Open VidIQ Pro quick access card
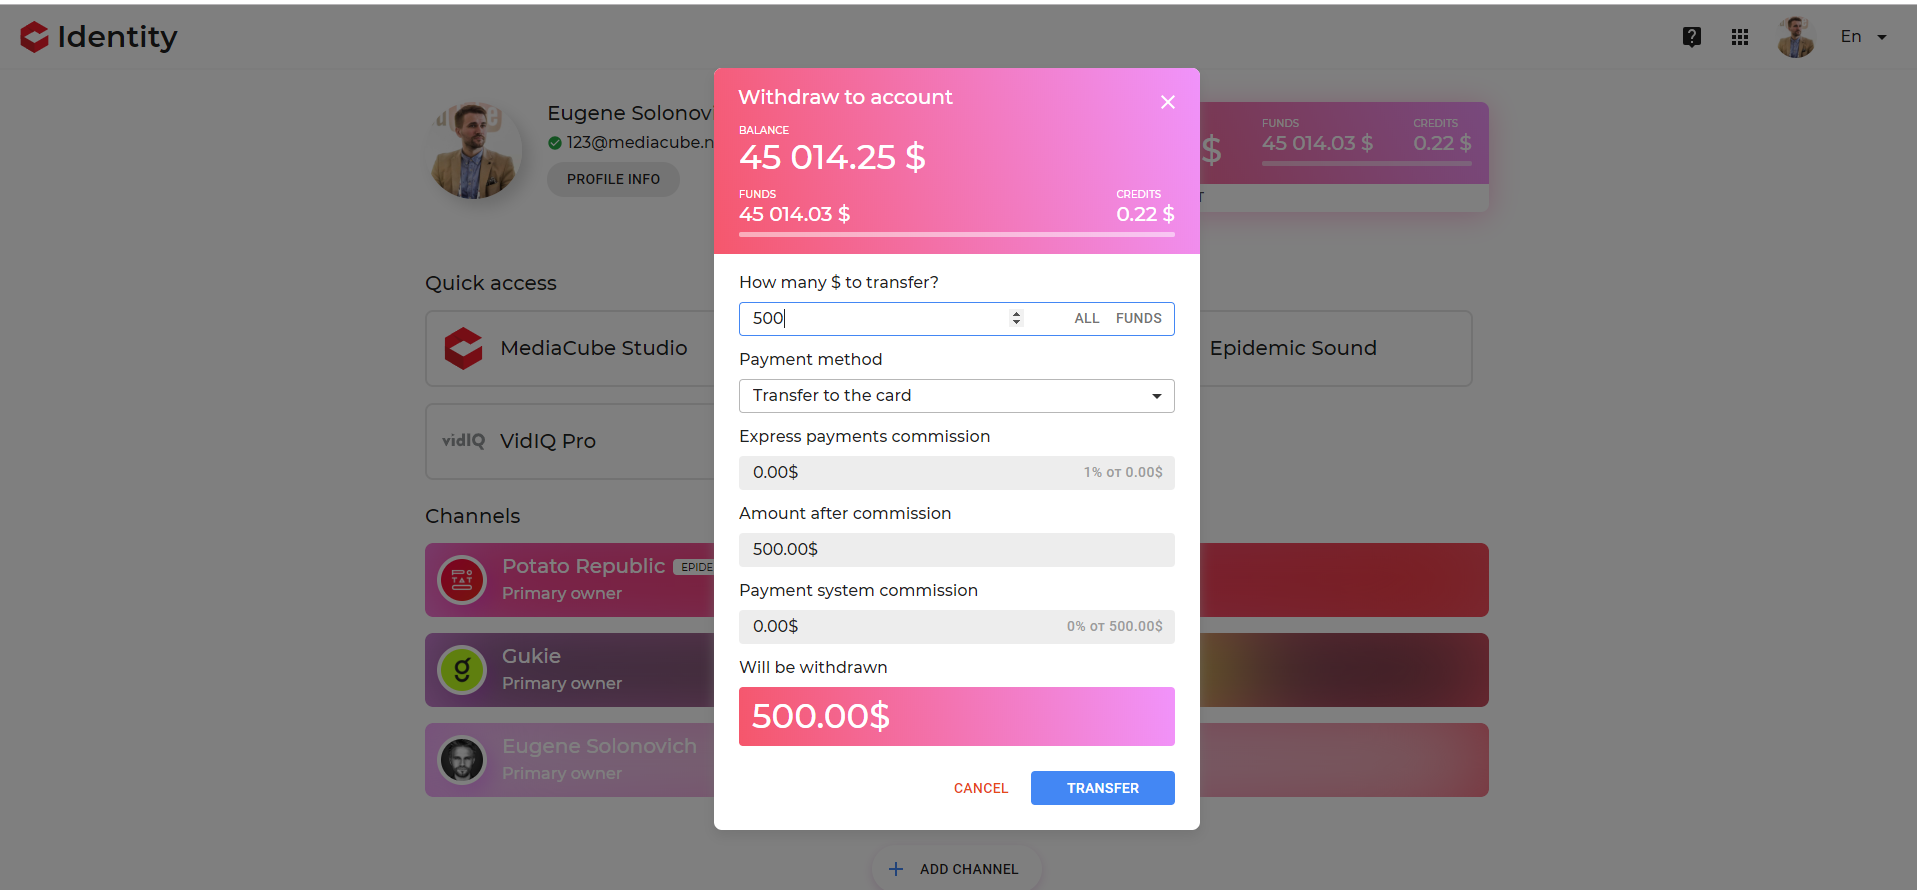The height and width of the screenshot is (890, 1917). point(570,441)
